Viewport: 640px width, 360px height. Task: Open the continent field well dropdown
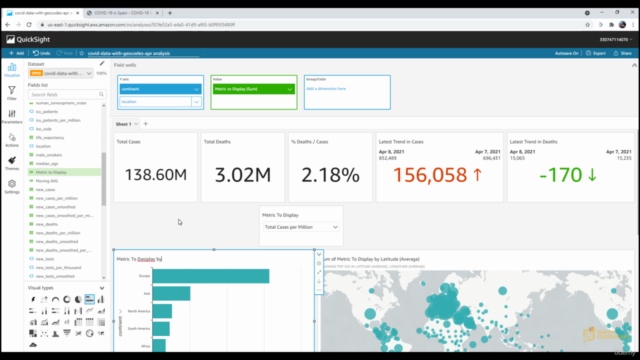(196, 89)
